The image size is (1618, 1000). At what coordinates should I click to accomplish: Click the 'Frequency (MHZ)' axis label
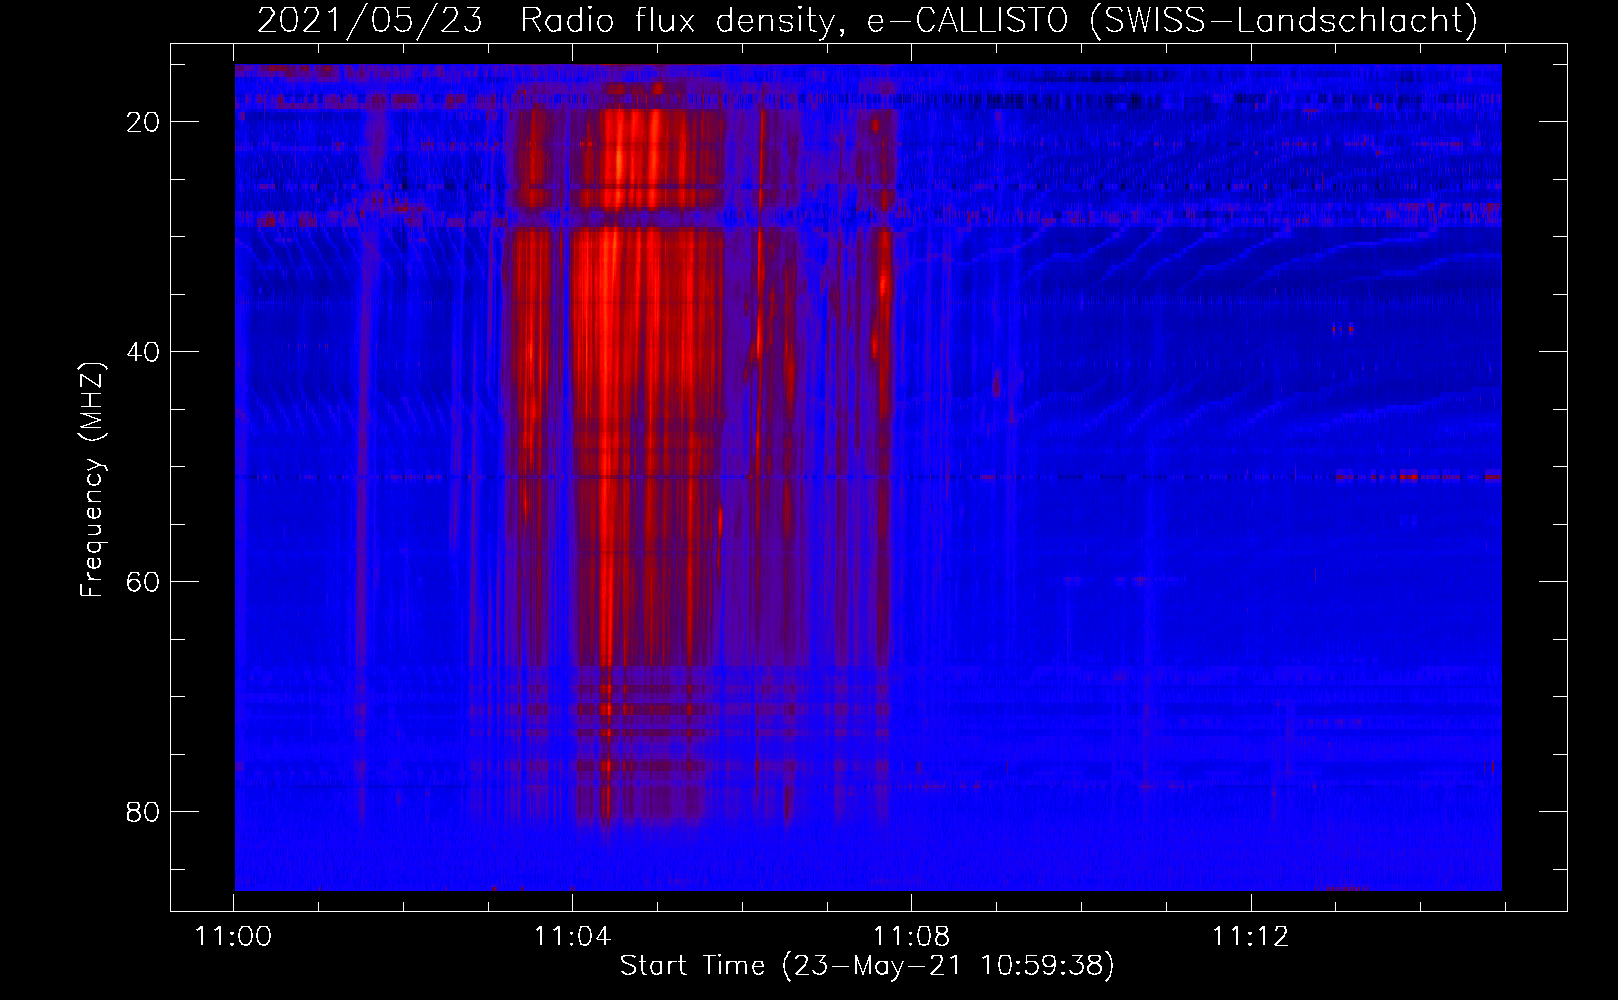tap(92, 479)
